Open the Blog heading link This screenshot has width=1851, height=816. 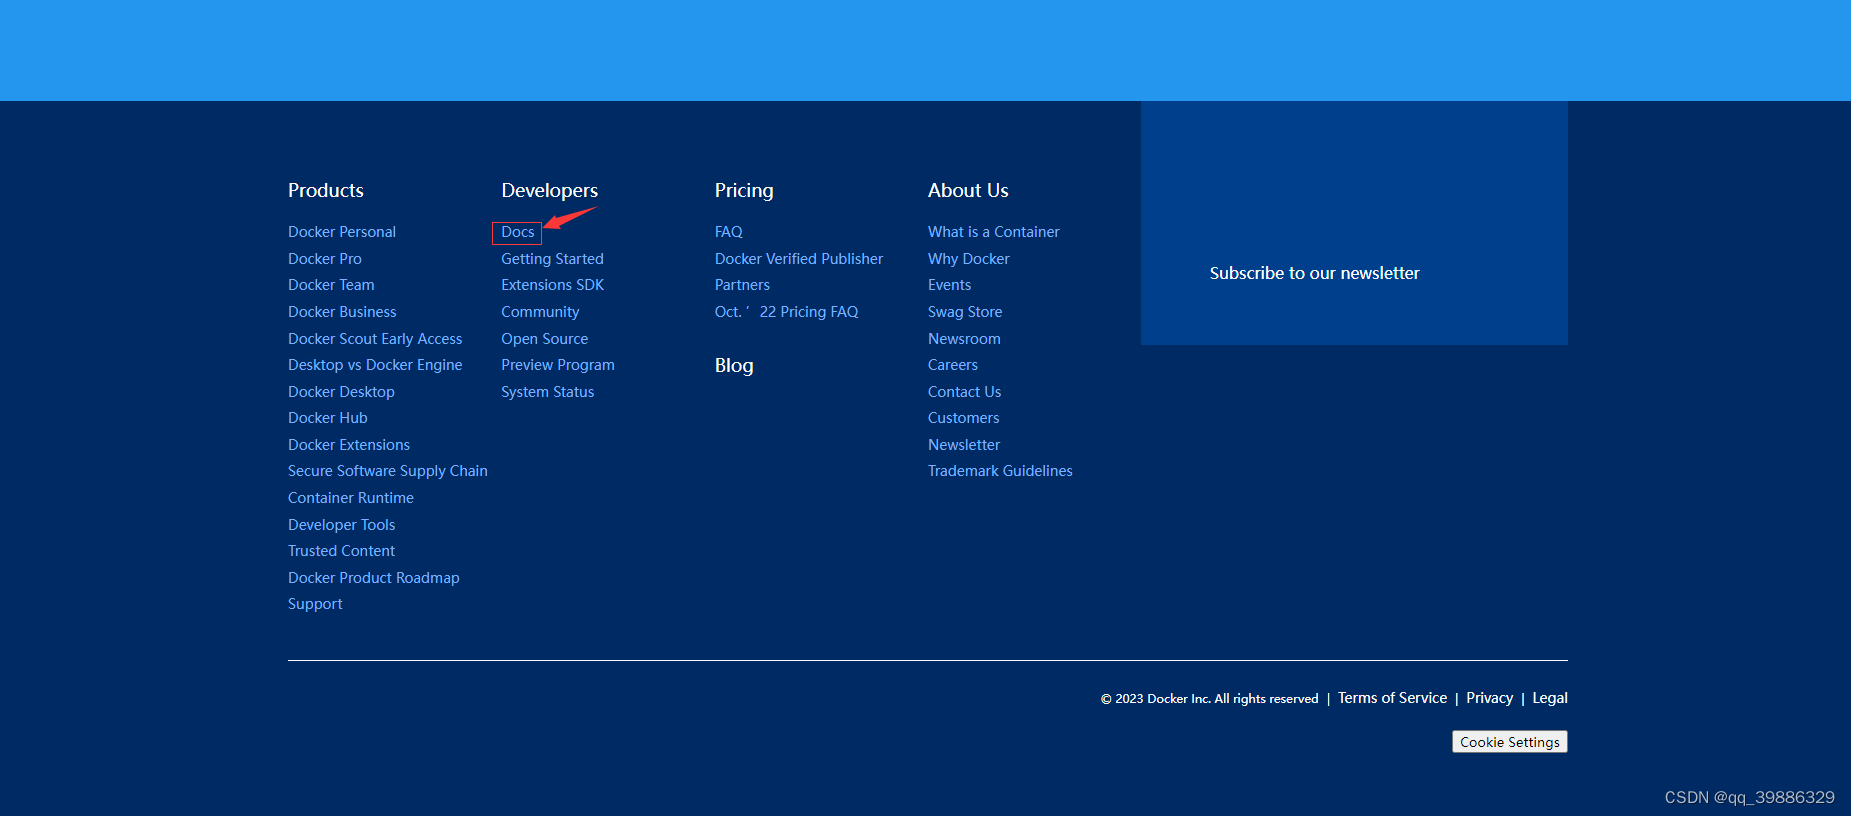pyautogui.click(x=734, y=365)
